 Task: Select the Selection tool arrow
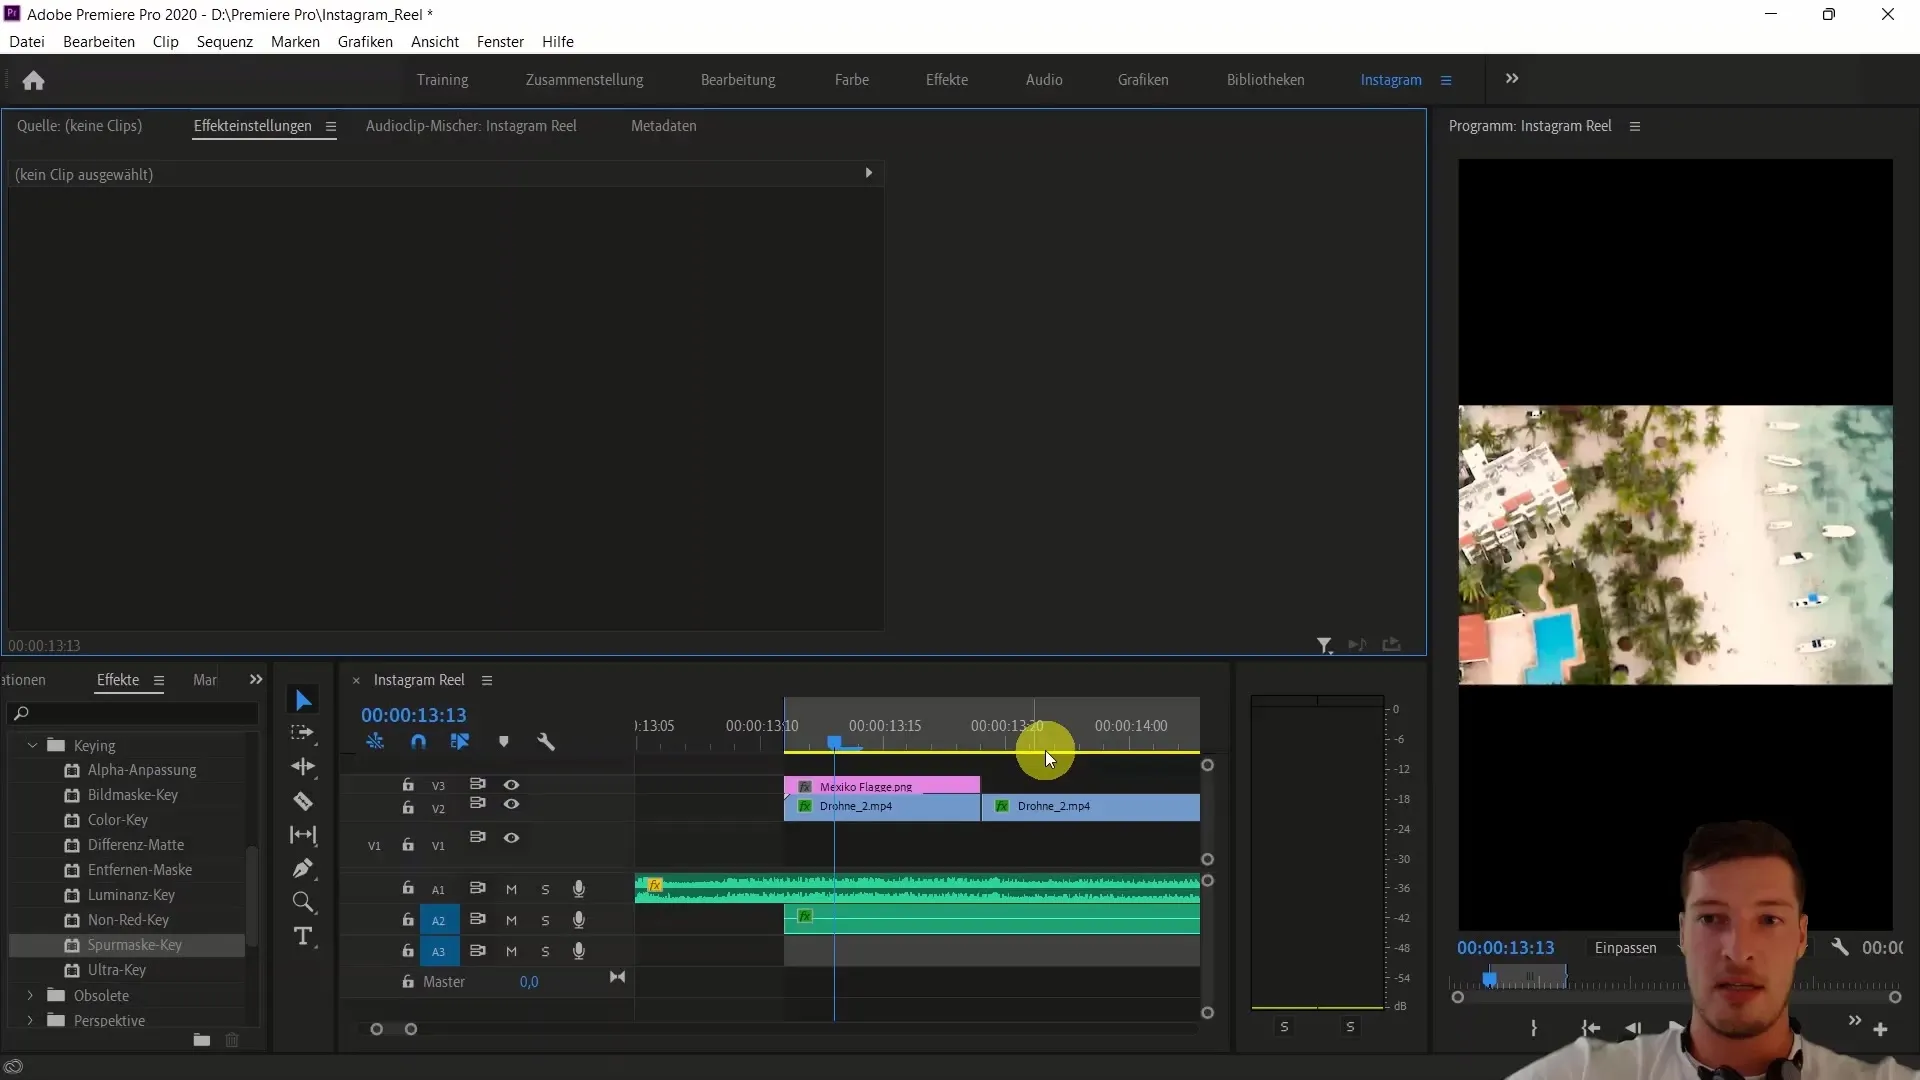[x=303, y=700]
